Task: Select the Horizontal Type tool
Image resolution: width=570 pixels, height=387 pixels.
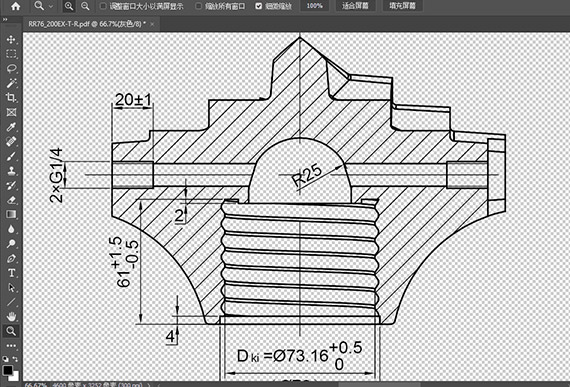Action: tap(11, 273)
